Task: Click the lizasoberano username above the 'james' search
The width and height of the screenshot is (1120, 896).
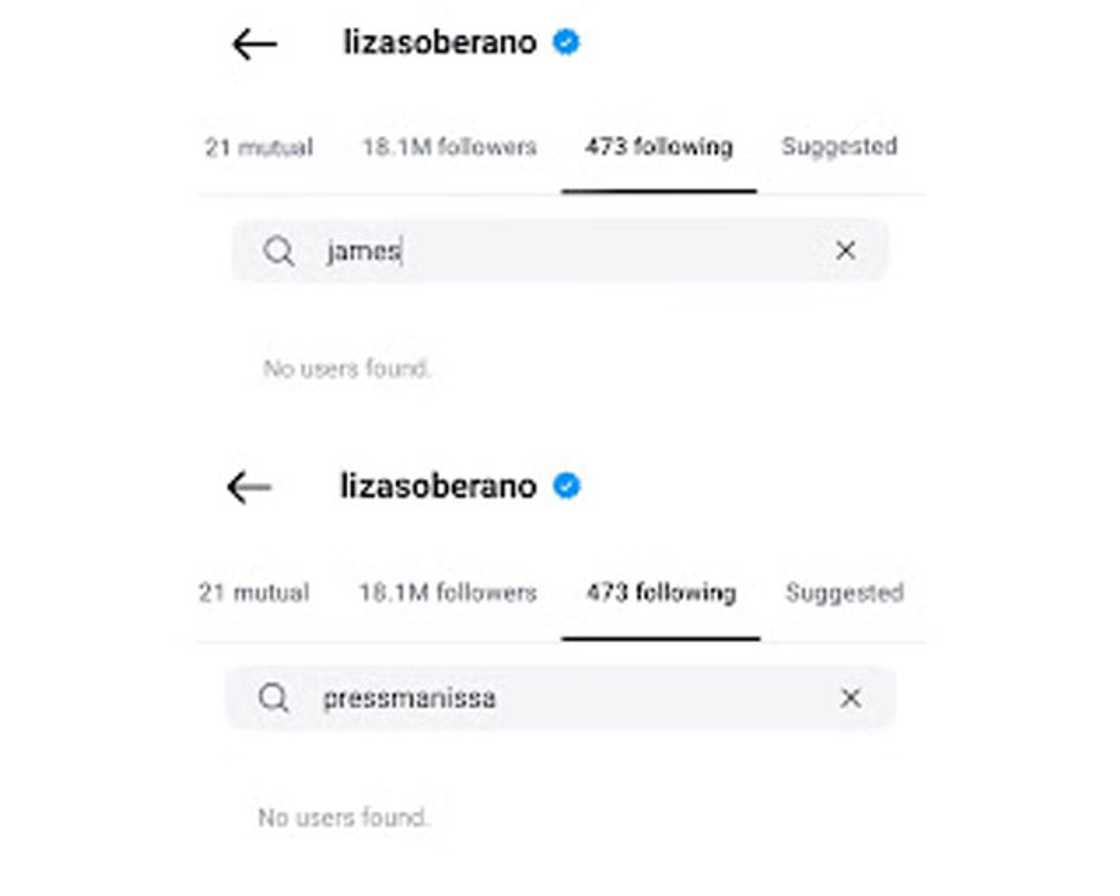Action: coord(440,43)
